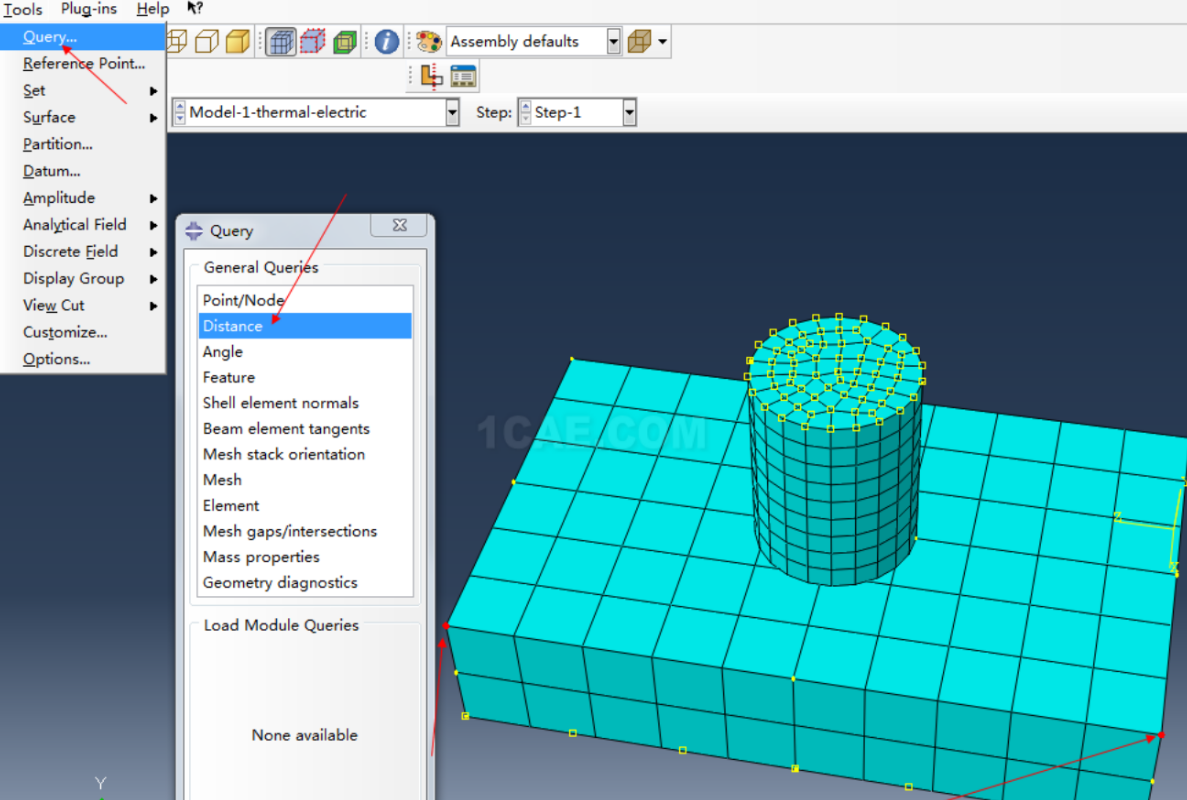The width and height of the screenshot is (1187, 800).
Task: Click the blue Query information icon
Action: coord(386,41)
